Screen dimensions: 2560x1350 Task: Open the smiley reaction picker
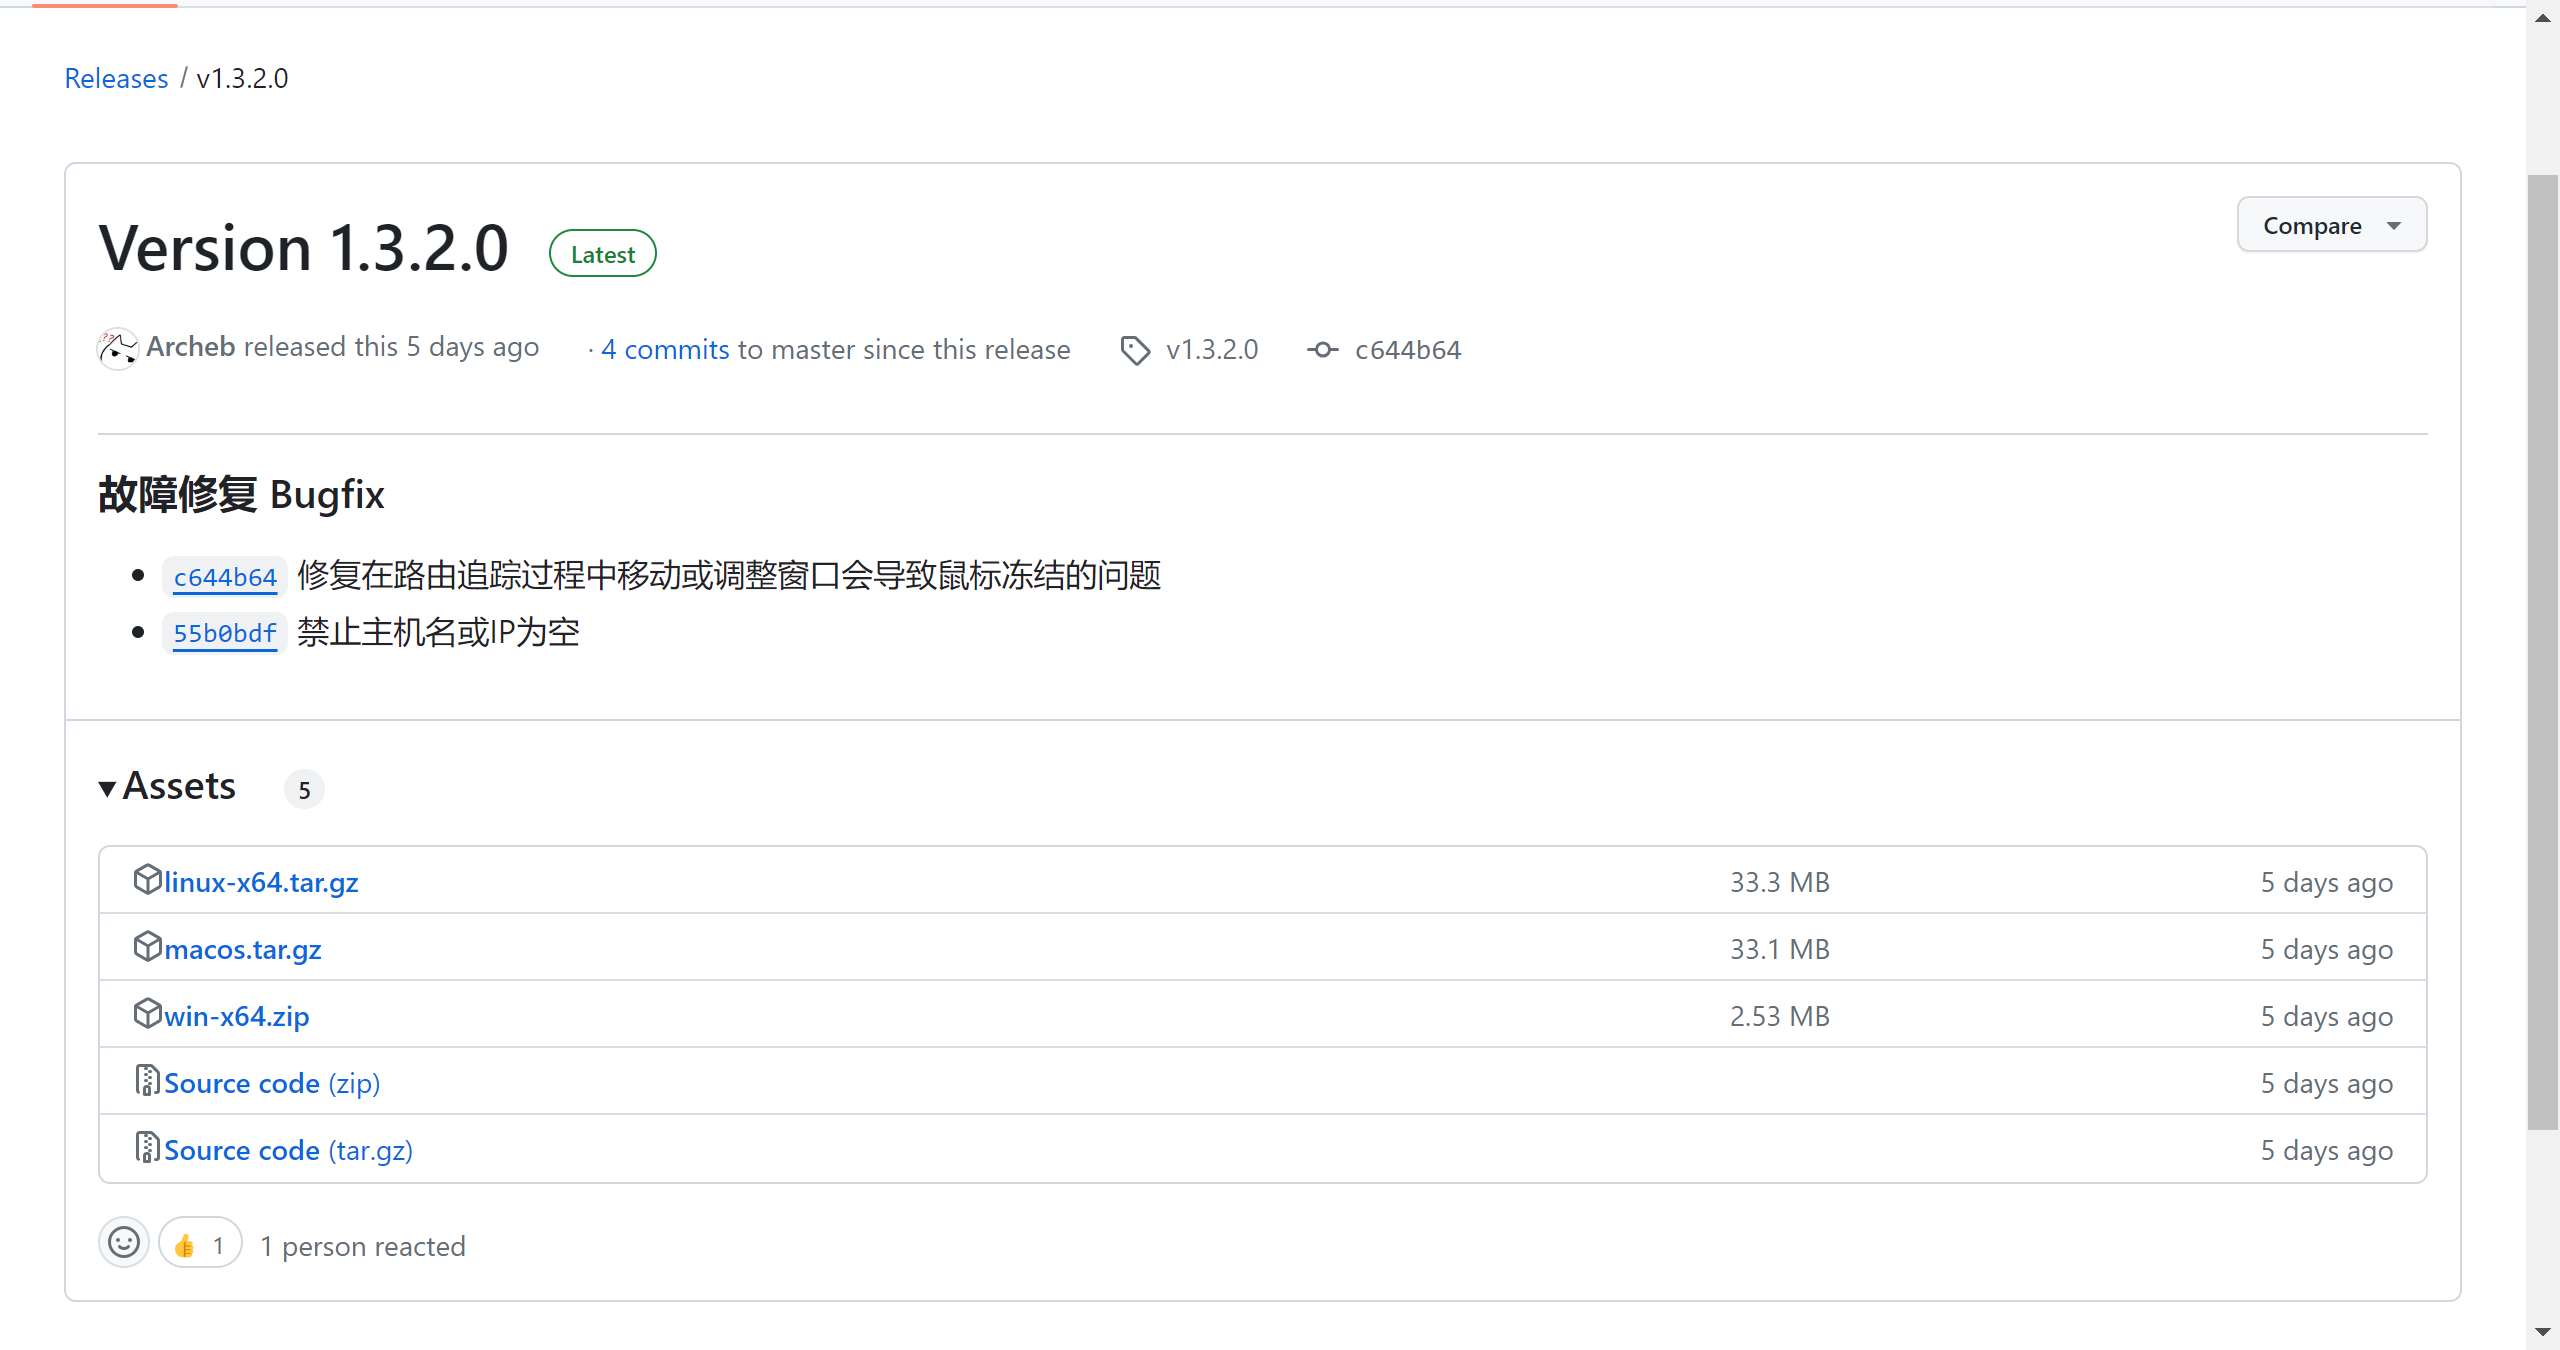[123, 1243]
